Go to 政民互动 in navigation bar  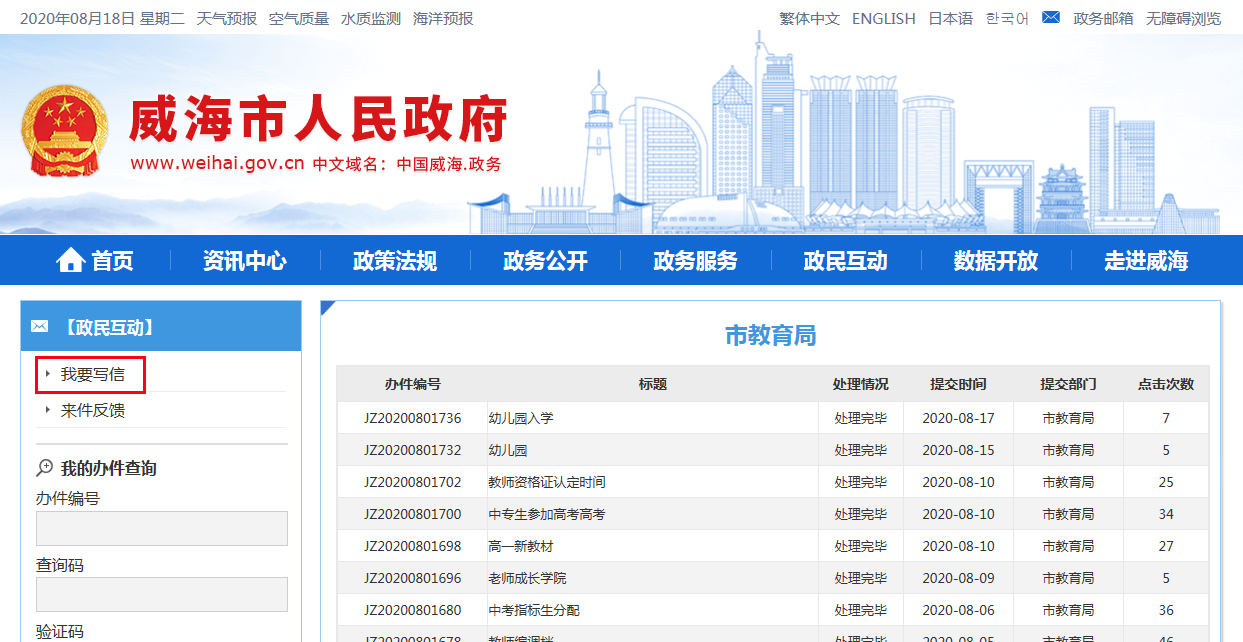pos(845,261)
